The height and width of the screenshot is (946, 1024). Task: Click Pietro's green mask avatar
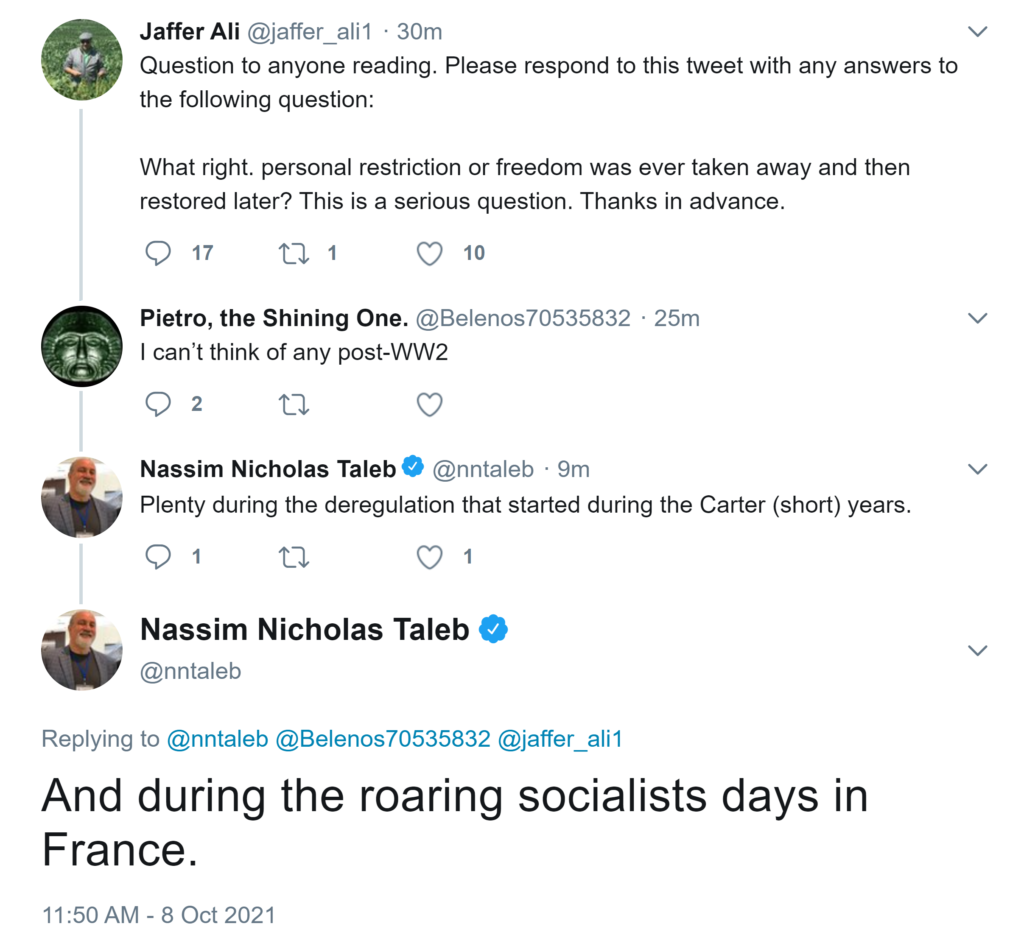[x=81, y=346]
